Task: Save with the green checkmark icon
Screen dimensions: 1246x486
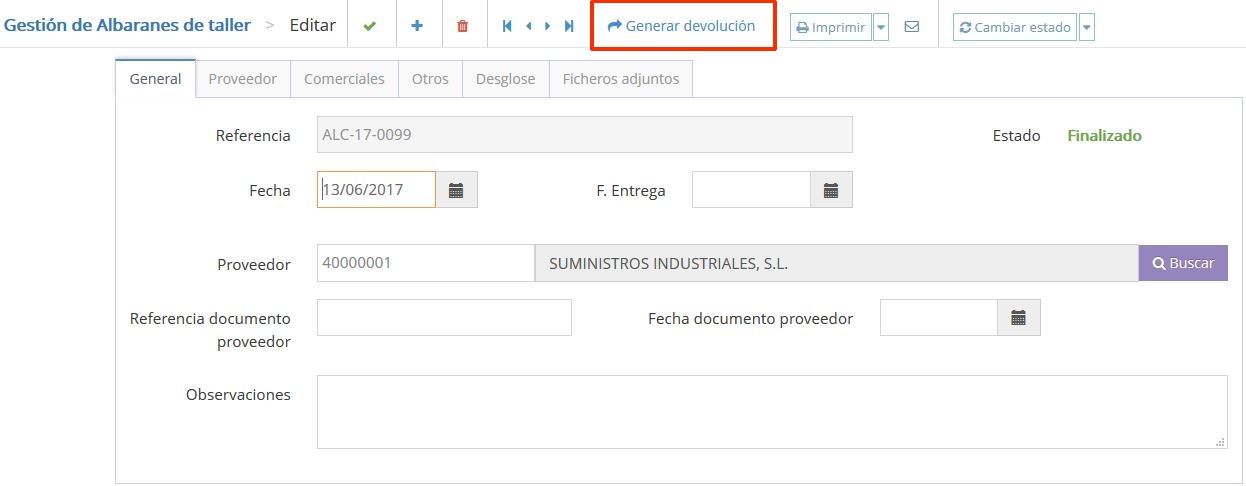Action: (370, 26)
